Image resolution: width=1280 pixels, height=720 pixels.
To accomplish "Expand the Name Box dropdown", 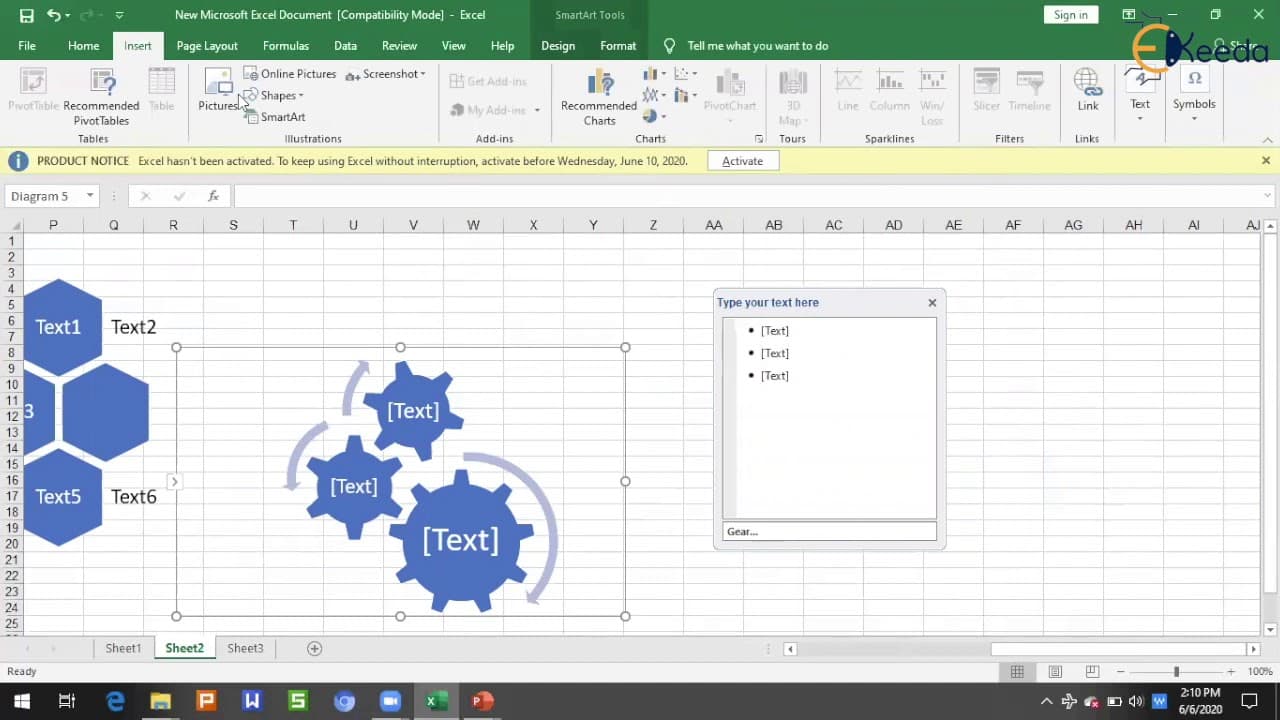I will click(x=90, y=196).
